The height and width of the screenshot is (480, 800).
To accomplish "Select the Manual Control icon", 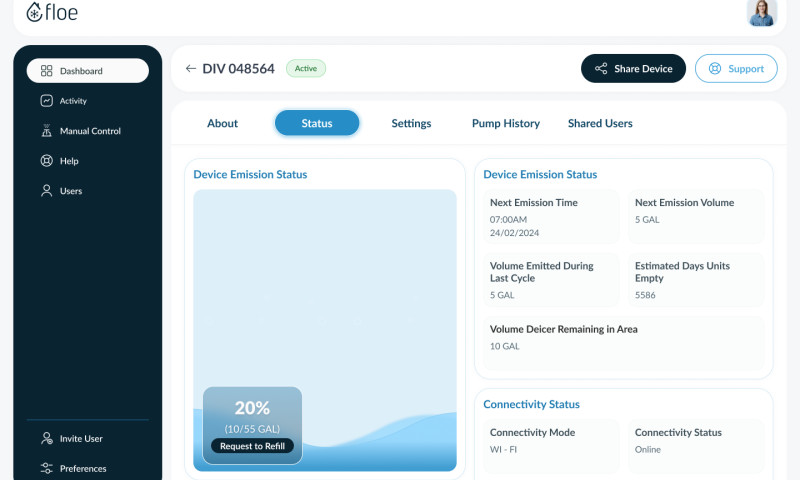I will click(46, 131).
